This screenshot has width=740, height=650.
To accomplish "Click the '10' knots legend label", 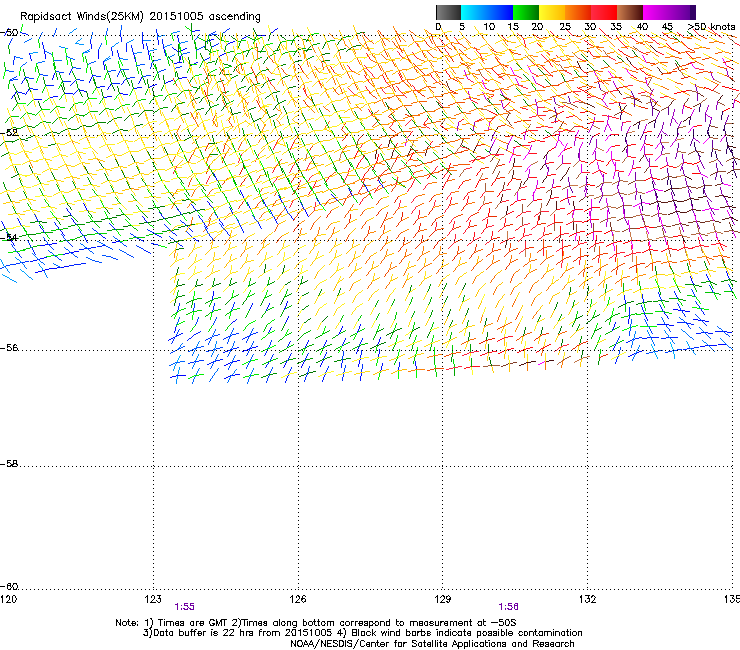I will click(489, 27).
